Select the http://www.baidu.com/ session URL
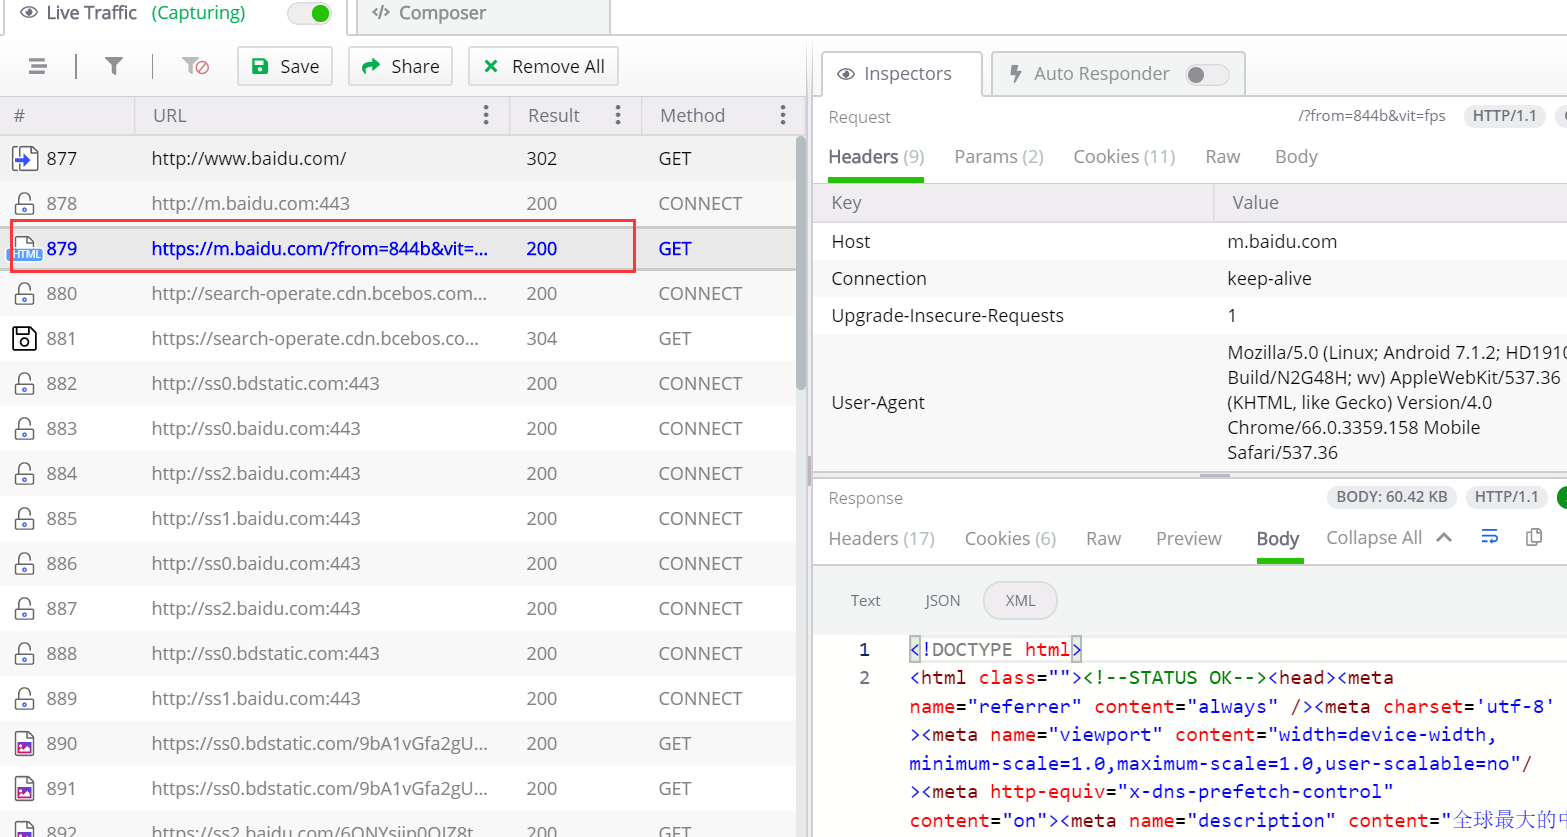Screen dimensions: 1567x837 tap(249, 158)
